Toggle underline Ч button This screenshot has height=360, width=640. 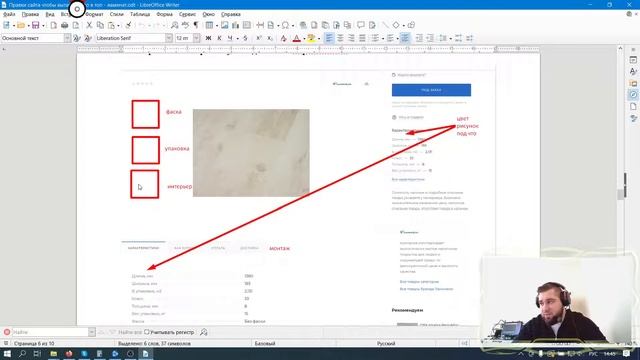230,38
